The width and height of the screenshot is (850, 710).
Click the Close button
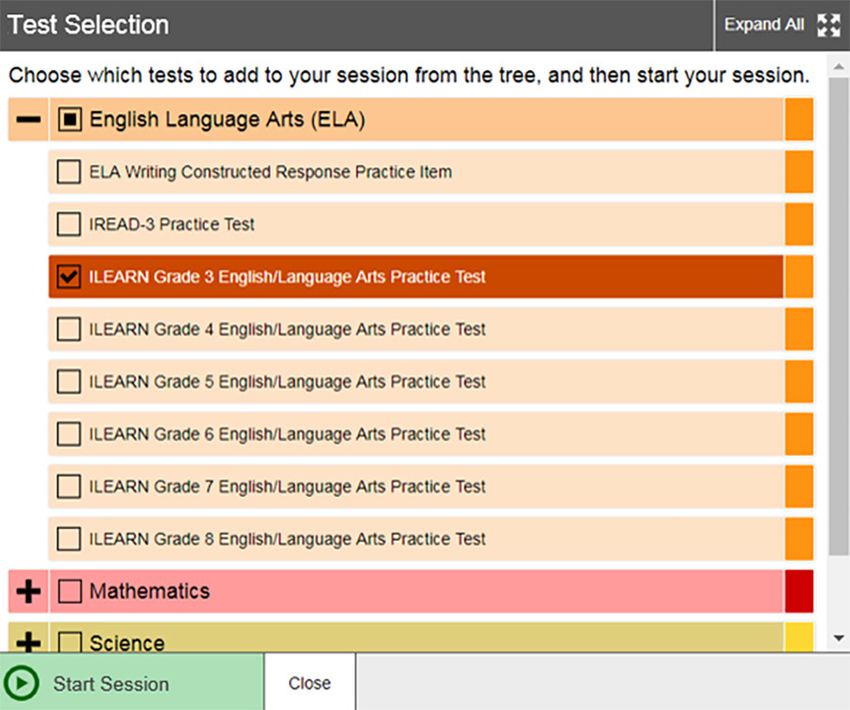(x=310, y=682)
